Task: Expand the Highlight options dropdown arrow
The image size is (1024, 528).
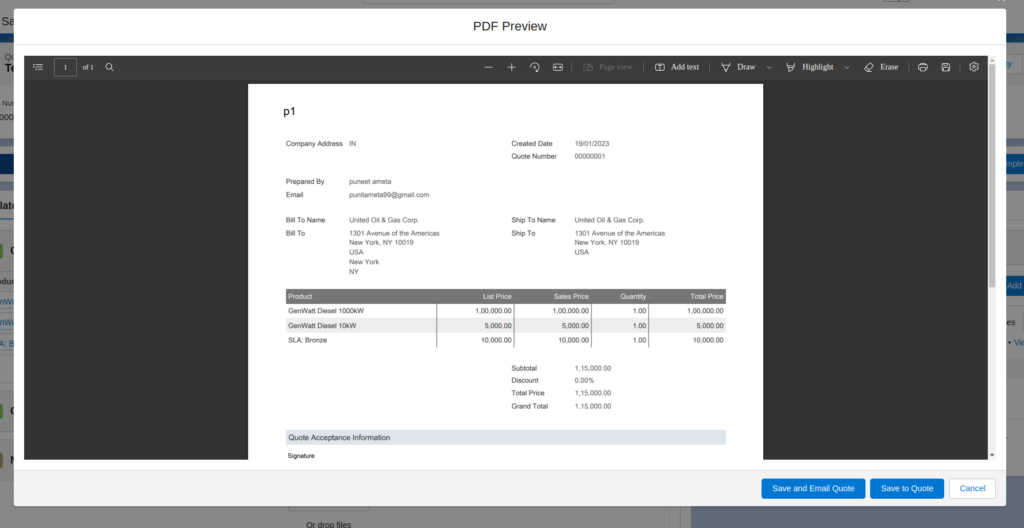Action: [847, 67]
